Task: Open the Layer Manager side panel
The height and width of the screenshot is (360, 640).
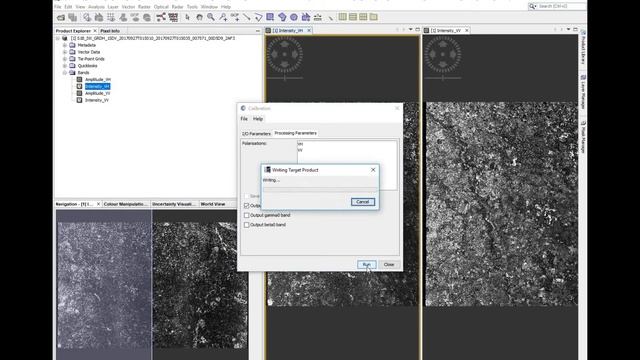Action: point(583,92)
